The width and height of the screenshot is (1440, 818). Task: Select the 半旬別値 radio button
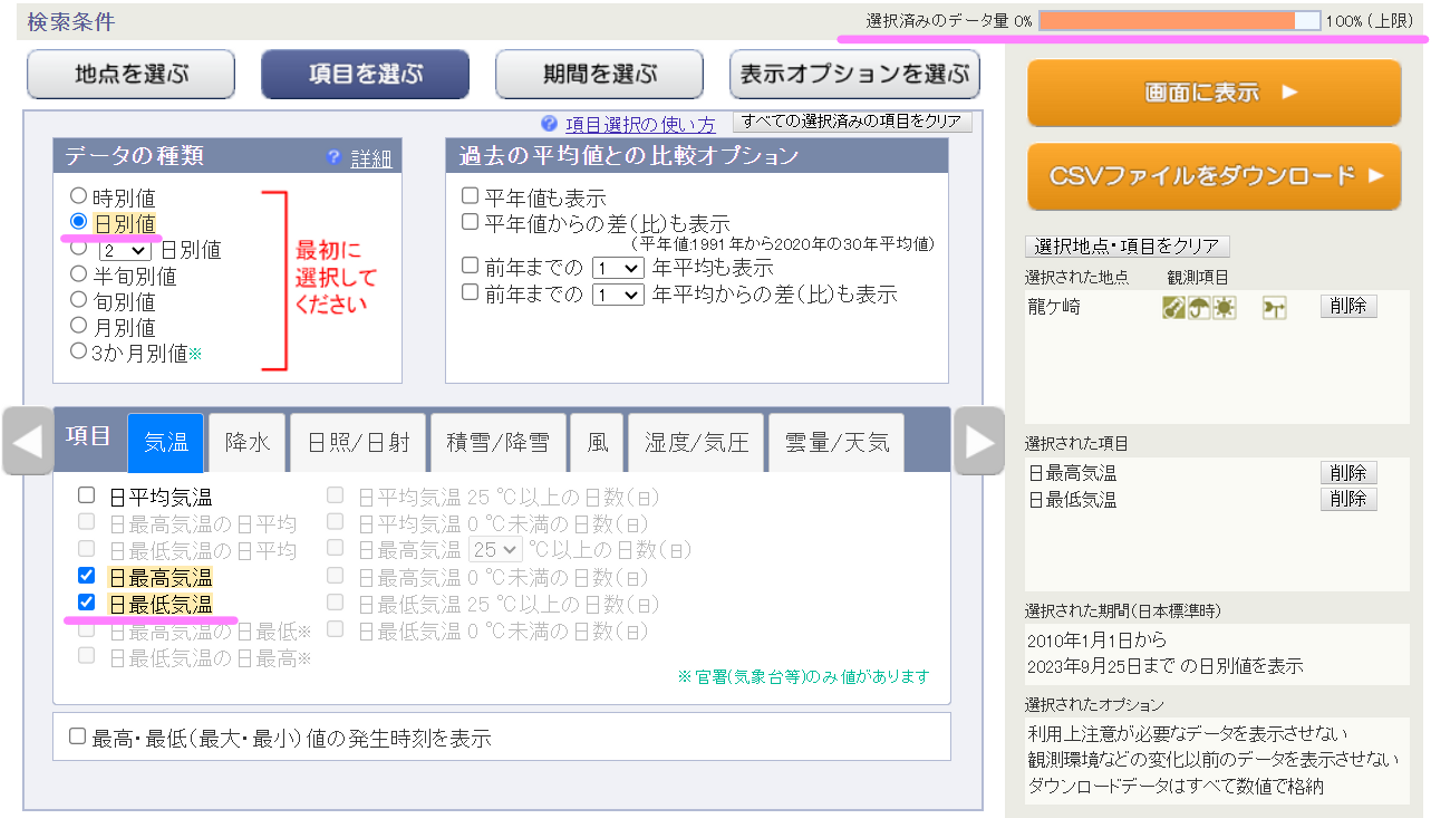pos(78,273)
